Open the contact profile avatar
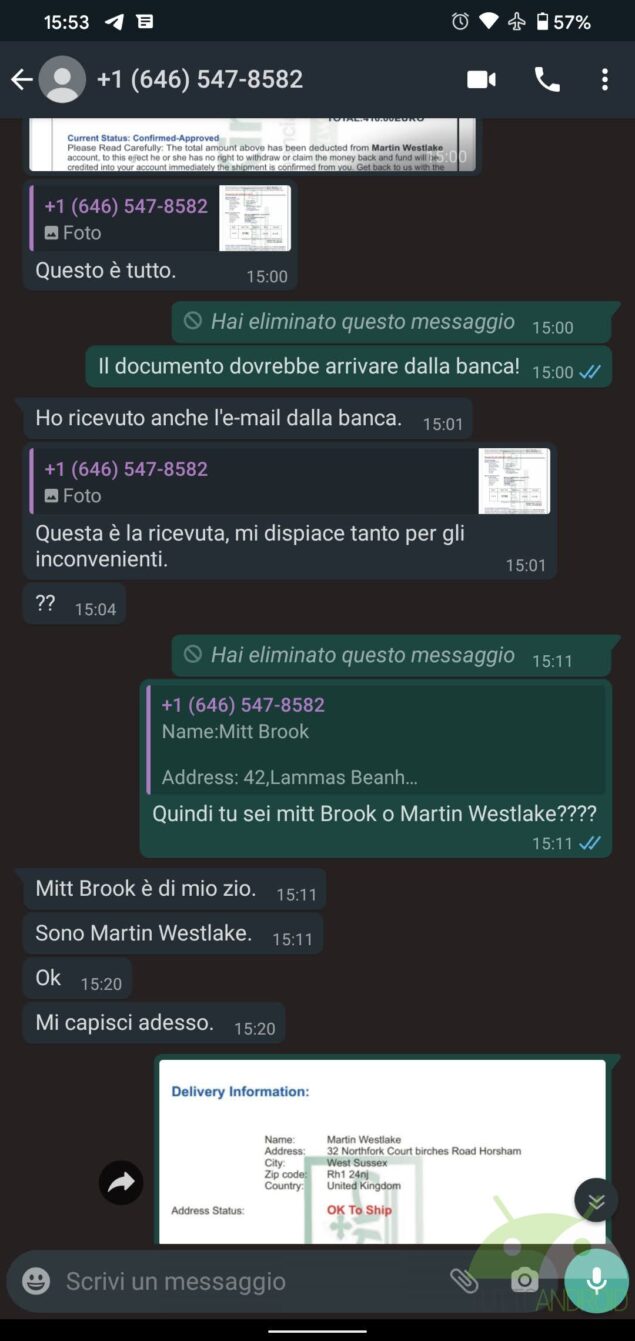This screenshot has height=1341, width=635. (x=62, y=80)
